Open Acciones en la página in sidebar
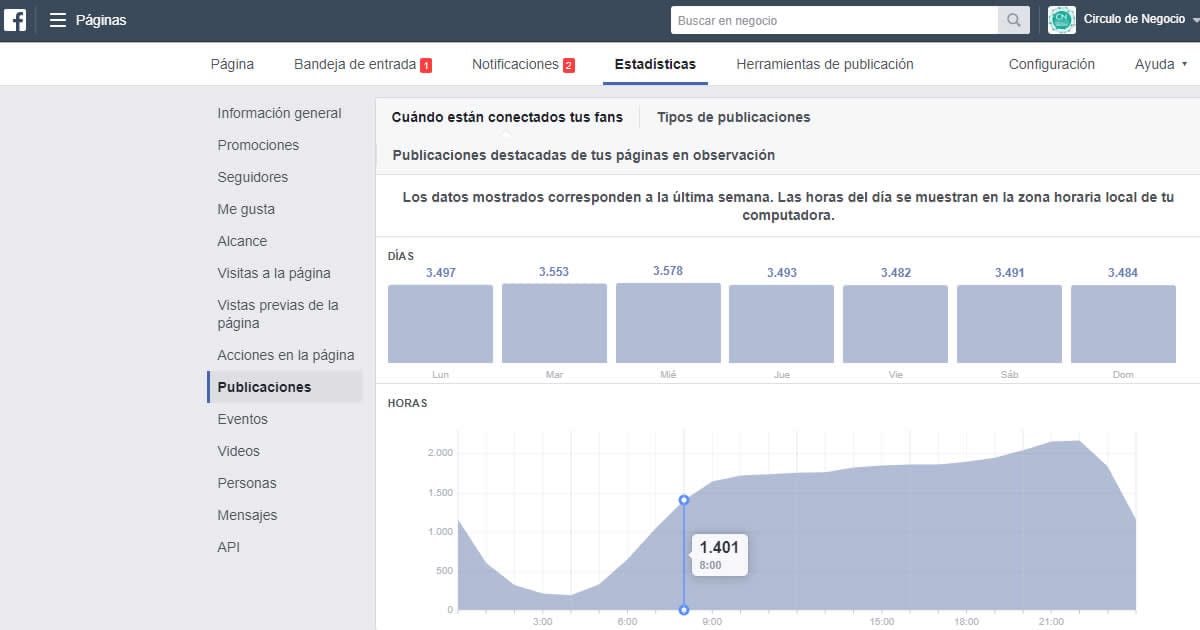 click(286, 355)
